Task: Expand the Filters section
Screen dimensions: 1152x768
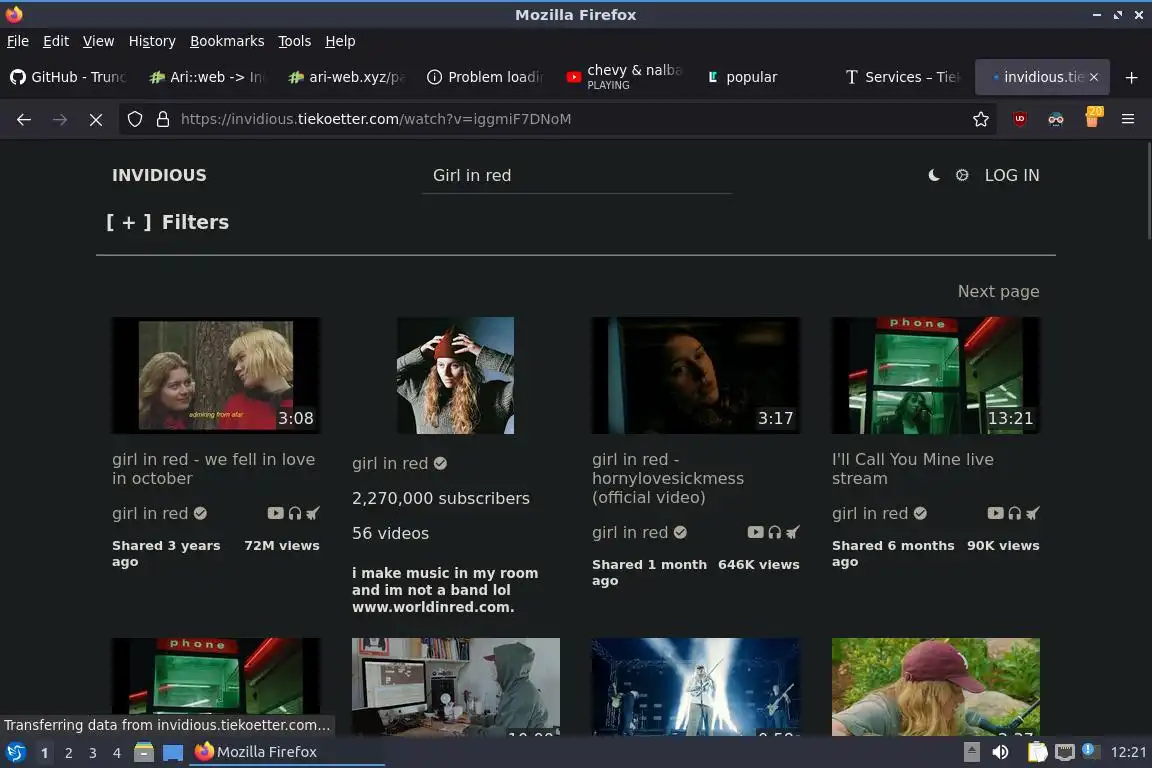Action: 168,222
